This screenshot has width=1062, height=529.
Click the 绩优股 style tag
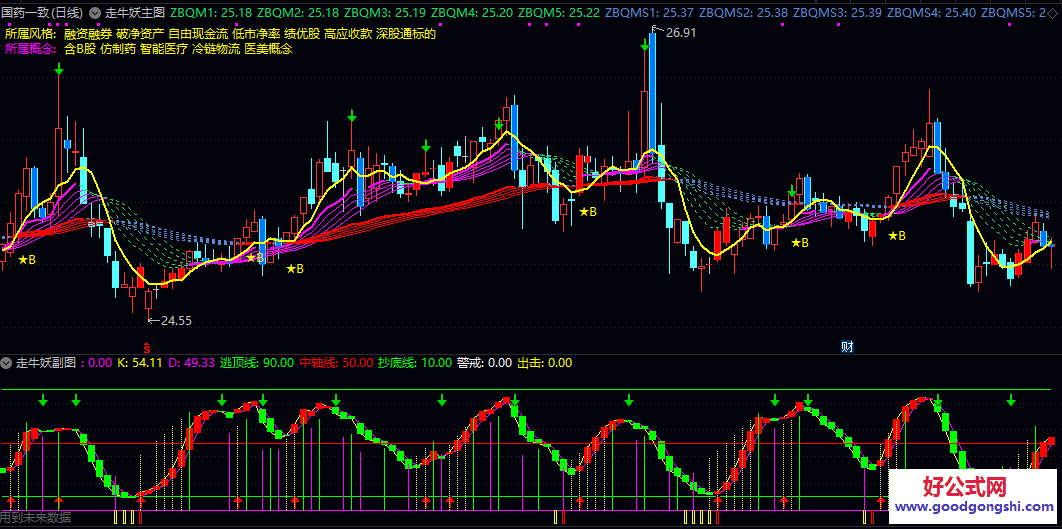302,34
